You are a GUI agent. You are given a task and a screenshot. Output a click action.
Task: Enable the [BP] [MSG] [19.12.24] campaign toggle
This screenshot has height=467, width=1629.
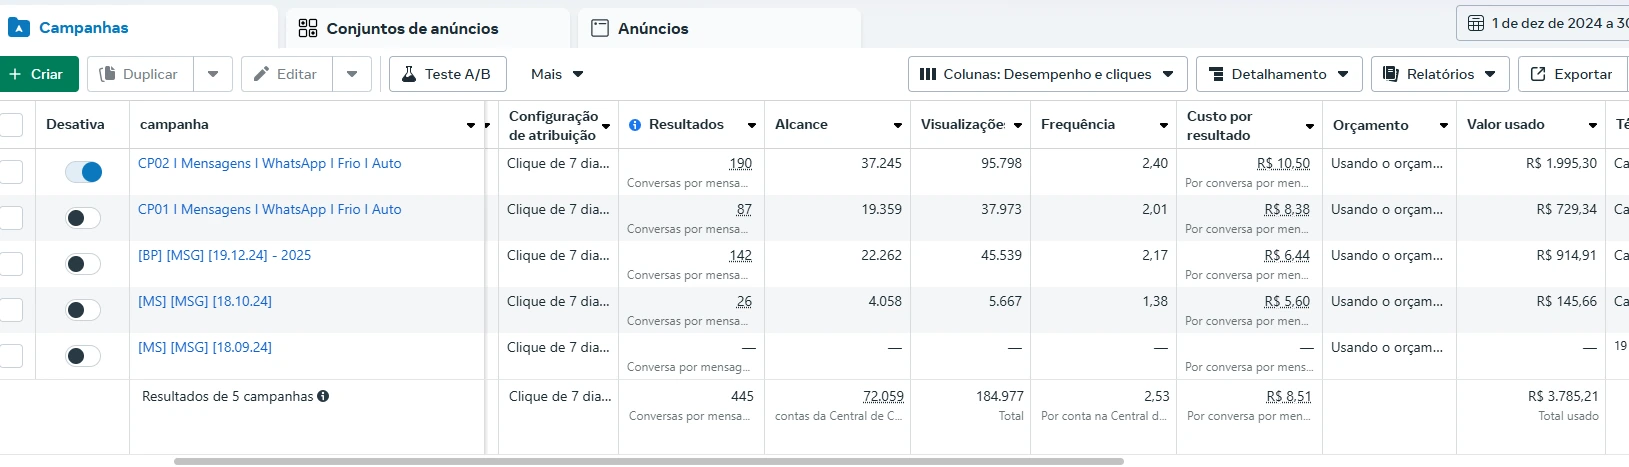(83, 264)
